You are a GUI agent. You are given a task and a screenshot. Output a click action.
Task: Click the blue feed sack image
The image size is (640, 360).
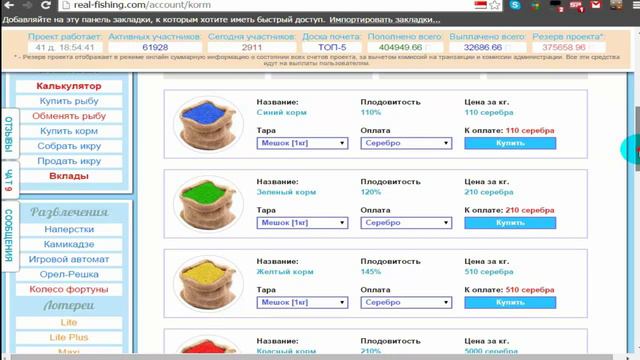(x=208, y=124)
